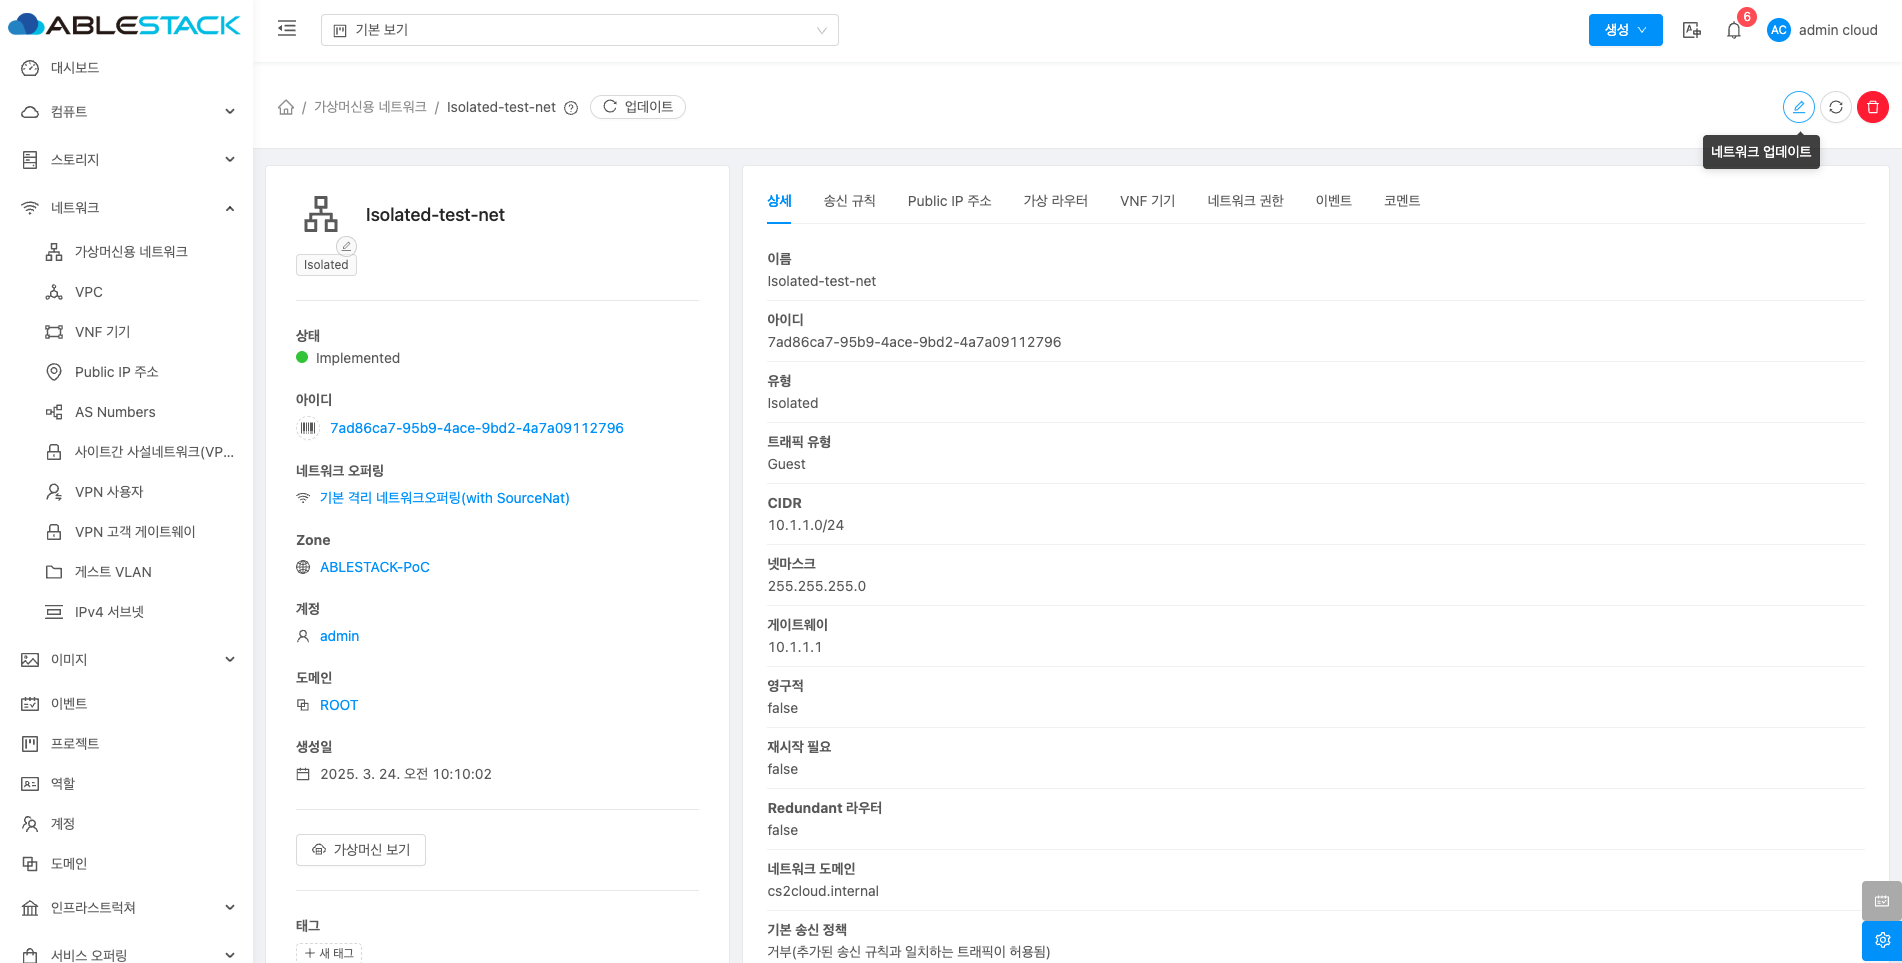Open the 기본 보기 project dropdown
This screenshot has height=963, width=1902.
click(x=579, y=30)
